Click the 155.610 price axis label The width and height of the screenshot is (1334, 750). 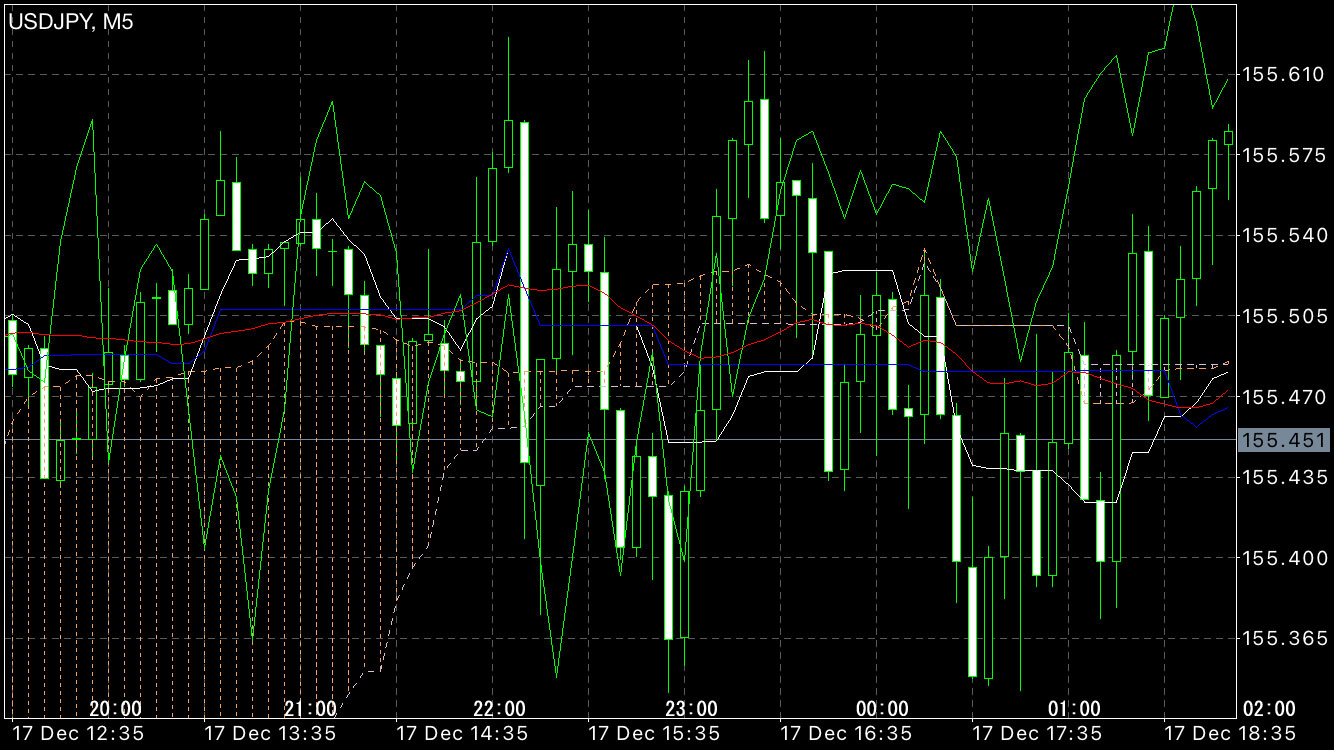pos(1283,74)
